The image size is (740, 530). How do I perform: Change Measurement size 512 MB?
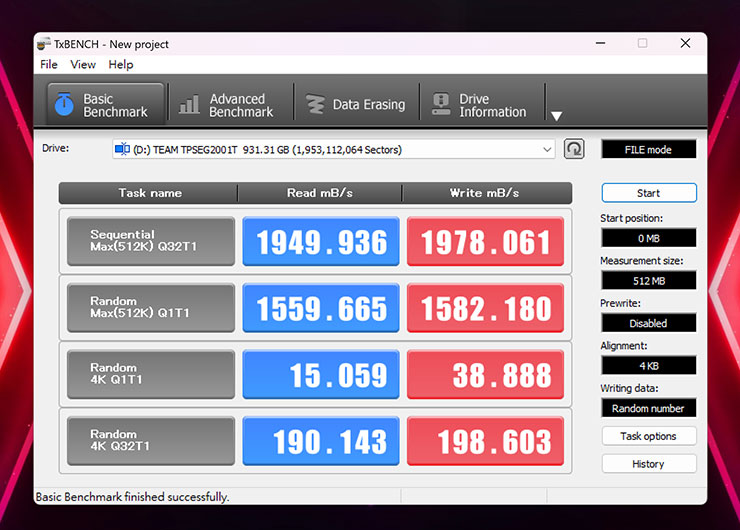[648, 280]
